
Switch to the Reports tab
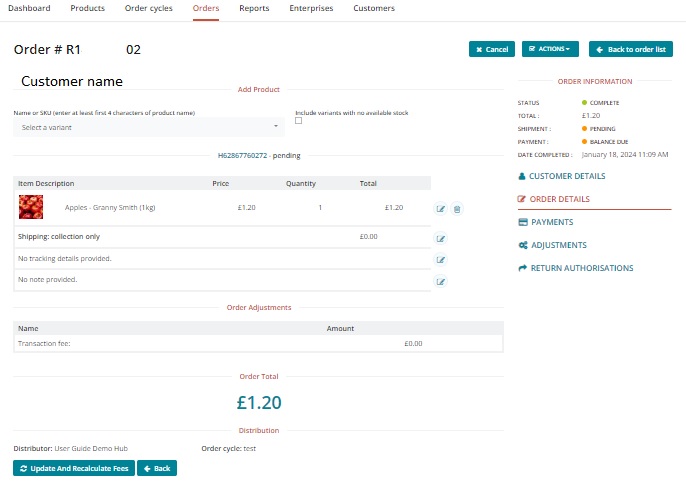[254, 8]
